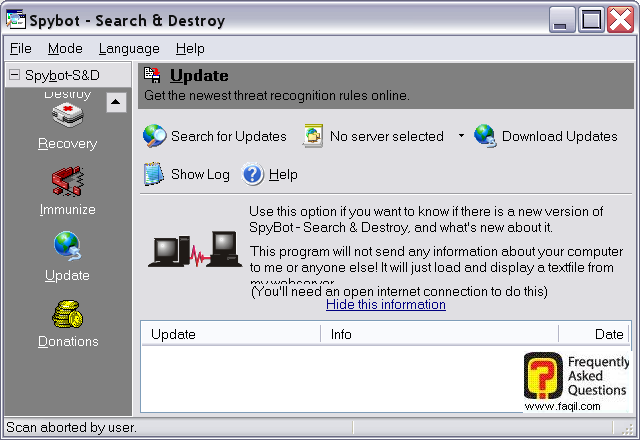Viewport: 640px width, 440px height.
Task: Click the Donations label in sidebar
Action: [68, 341]
